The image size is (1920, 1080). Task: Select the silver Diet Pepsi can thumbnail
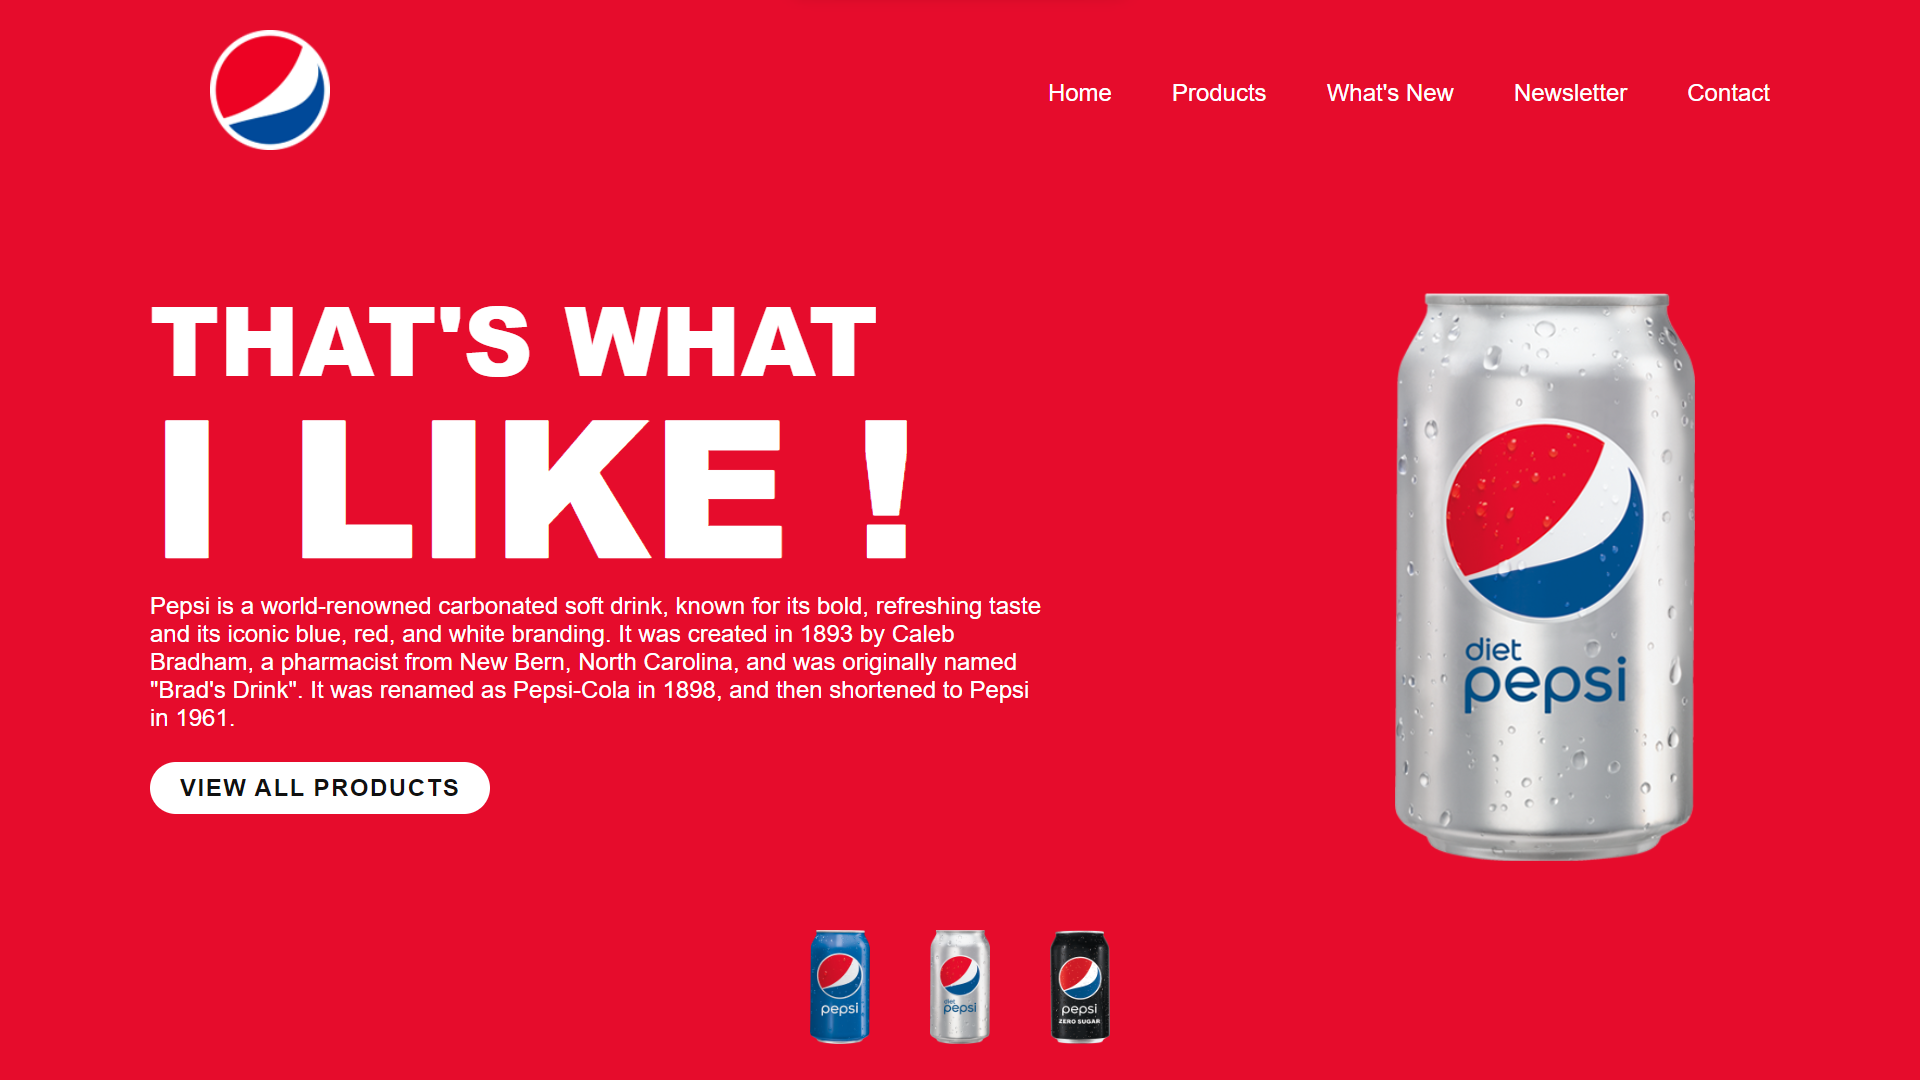click(960, 986)
